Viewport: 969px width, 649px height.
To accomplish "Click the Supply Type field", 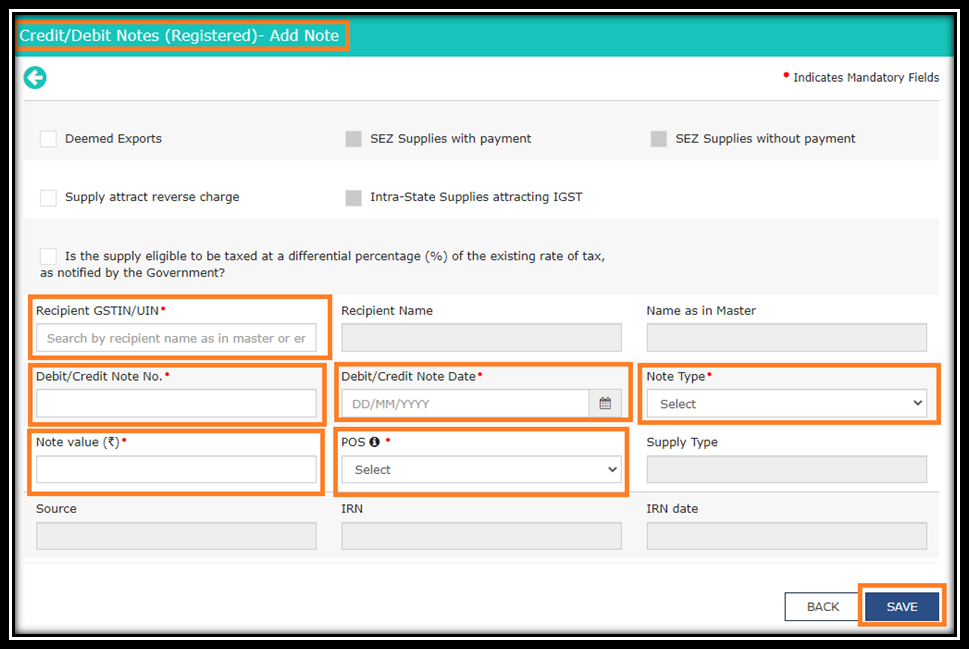I will point(787,470).
